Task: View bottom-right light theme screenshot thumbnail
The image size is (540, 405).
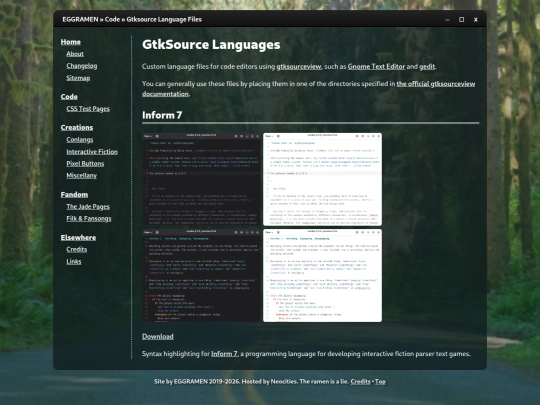Action: pyautogui.click(x=322, y=276)
